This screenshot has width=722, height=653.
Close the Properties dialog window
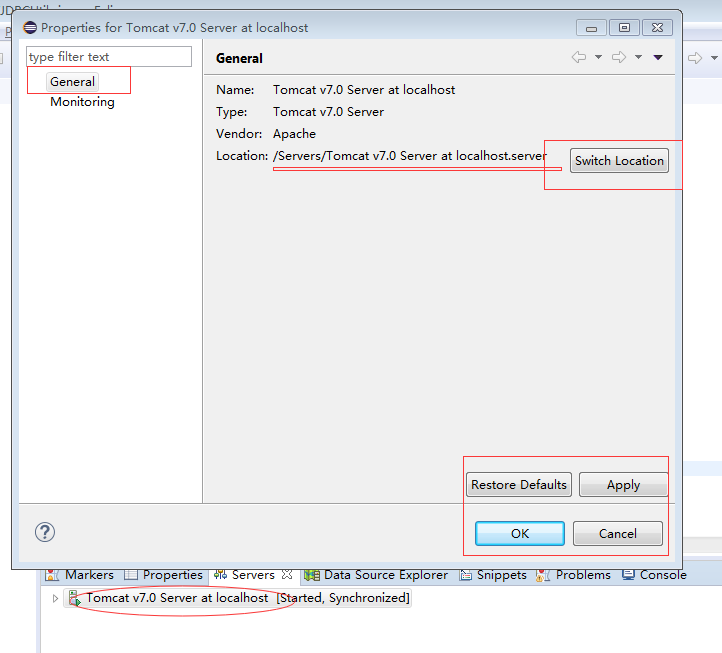coord(657,28)
